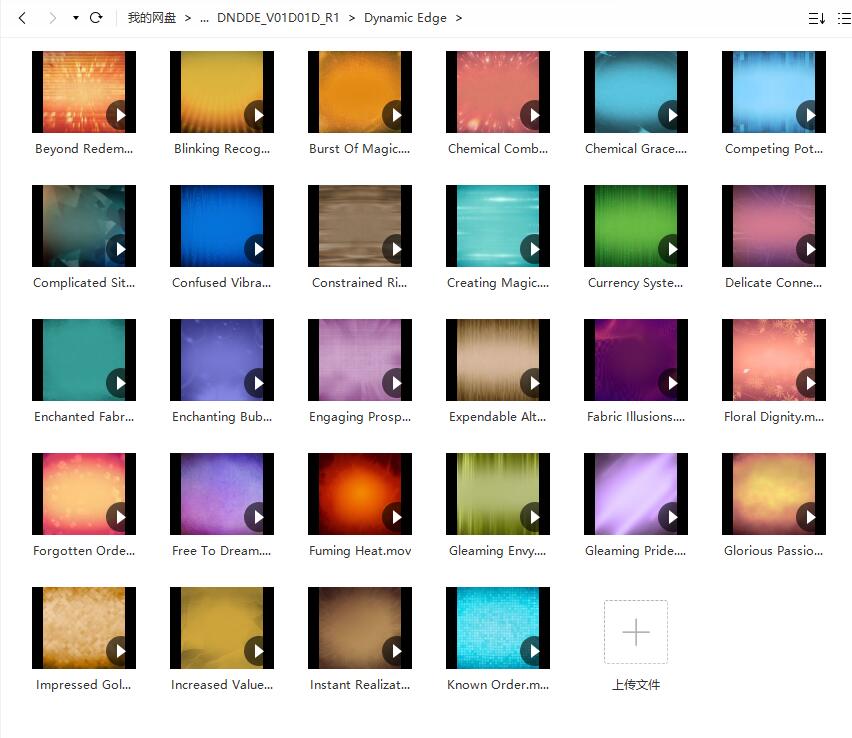Click the Free To Dream file name
Viewport: 852px width, 738px height.
point(222,551)
